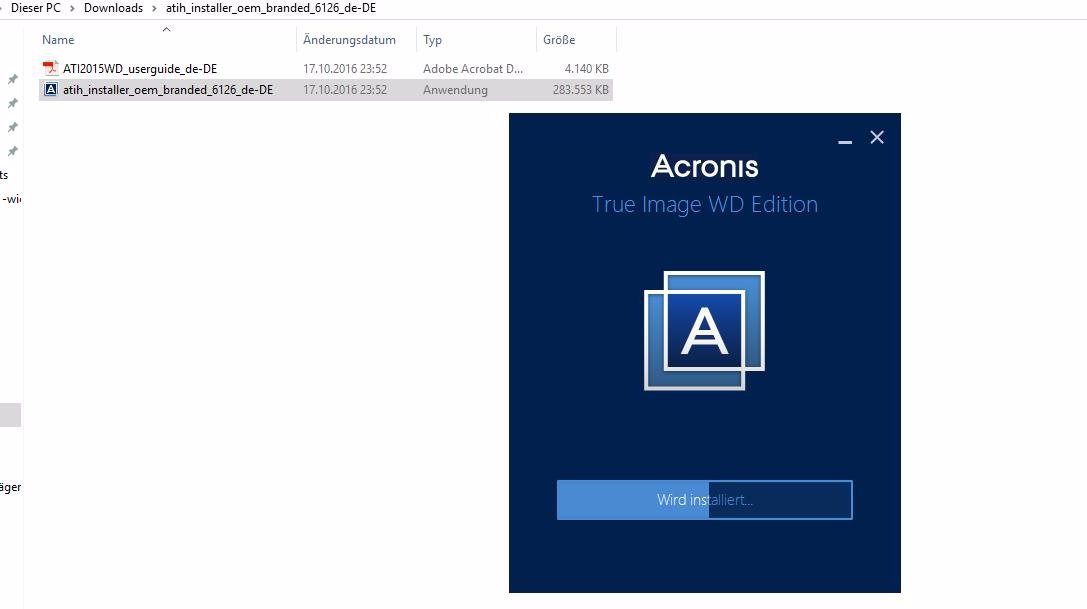Click the PDF icon of ATI2015WD_userguide file

[x=51, y=68]
